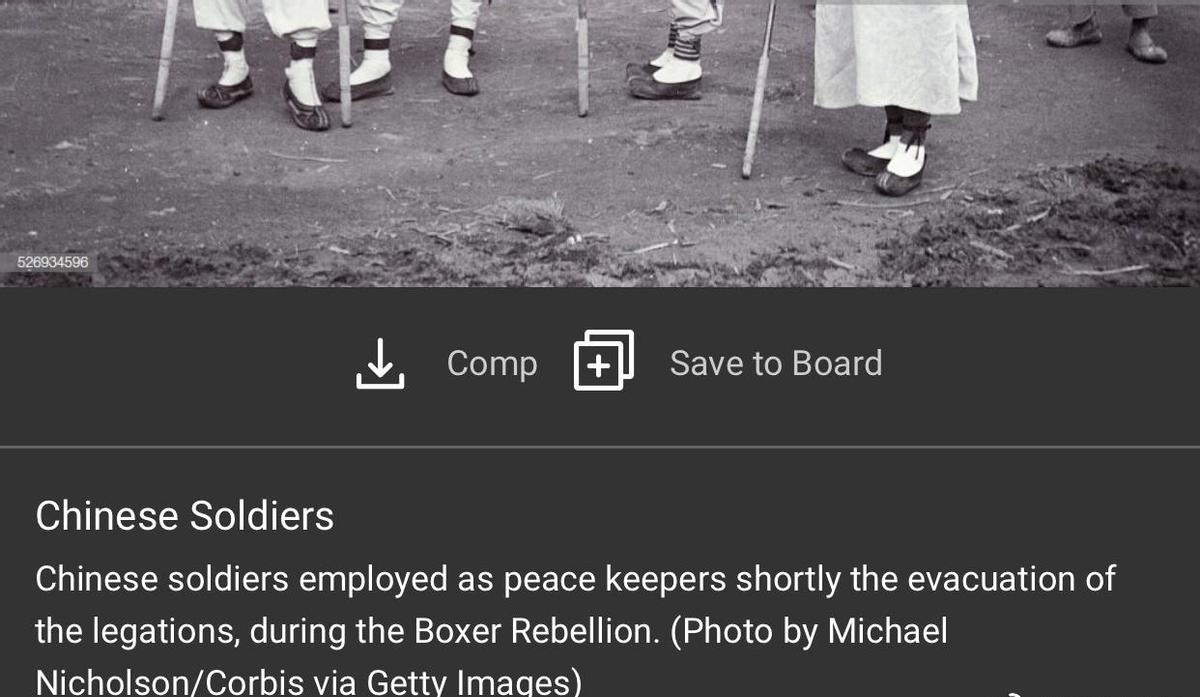Click the Save to Board plus icon

coord(603,360)
